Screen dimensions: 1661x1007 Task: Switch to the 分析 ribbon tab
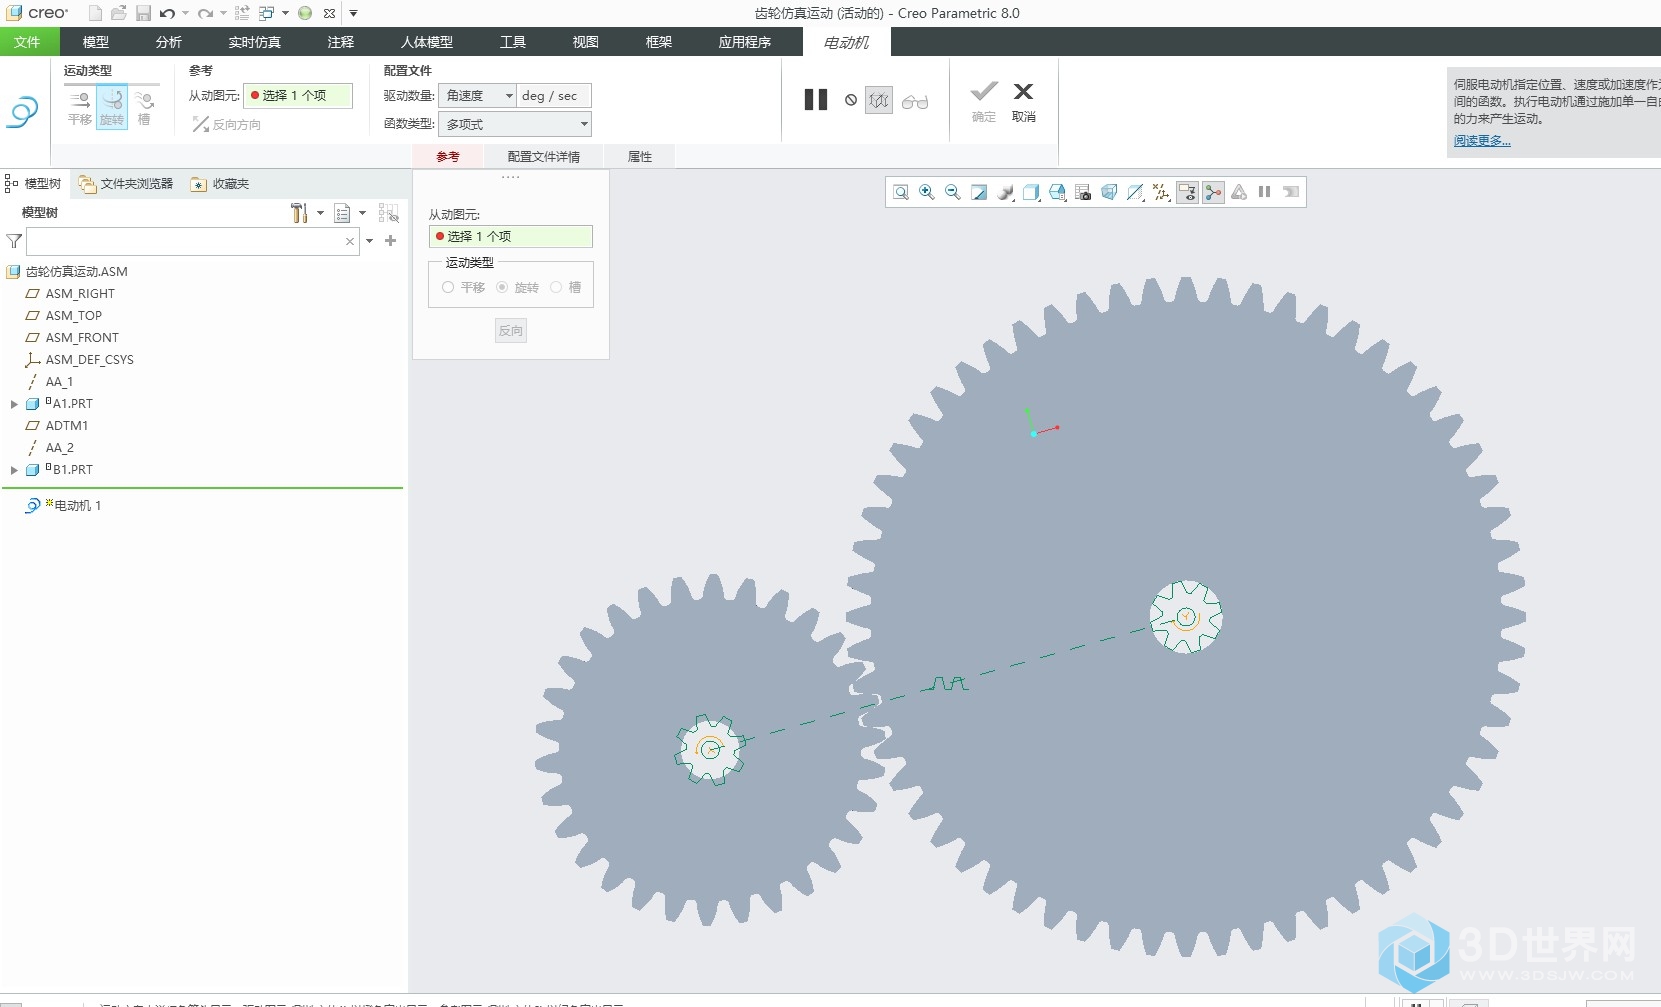tap(169, 42)
